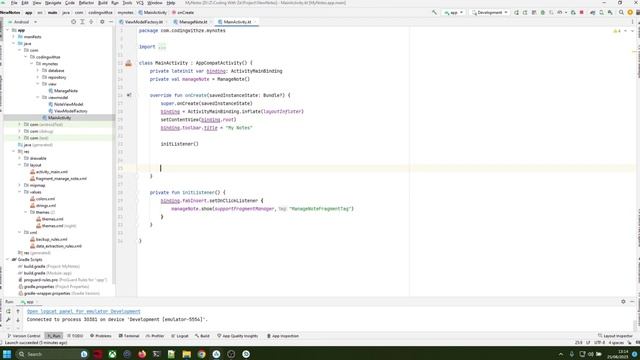Click 'Open logcat panel for emulator Development' link
Screen dimensions: 640x360
pos(84,311)
